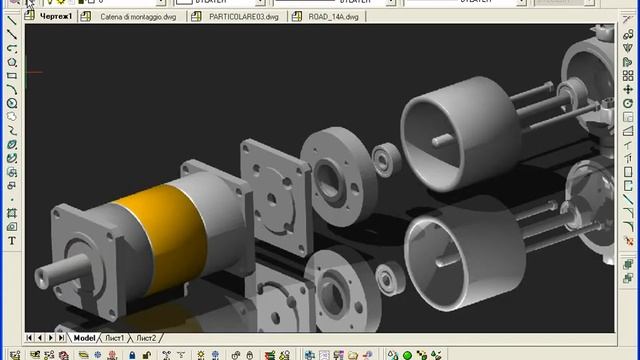640x360 pixels.
Task: Click the Mirror tool
Action: (x=628, y=48)
